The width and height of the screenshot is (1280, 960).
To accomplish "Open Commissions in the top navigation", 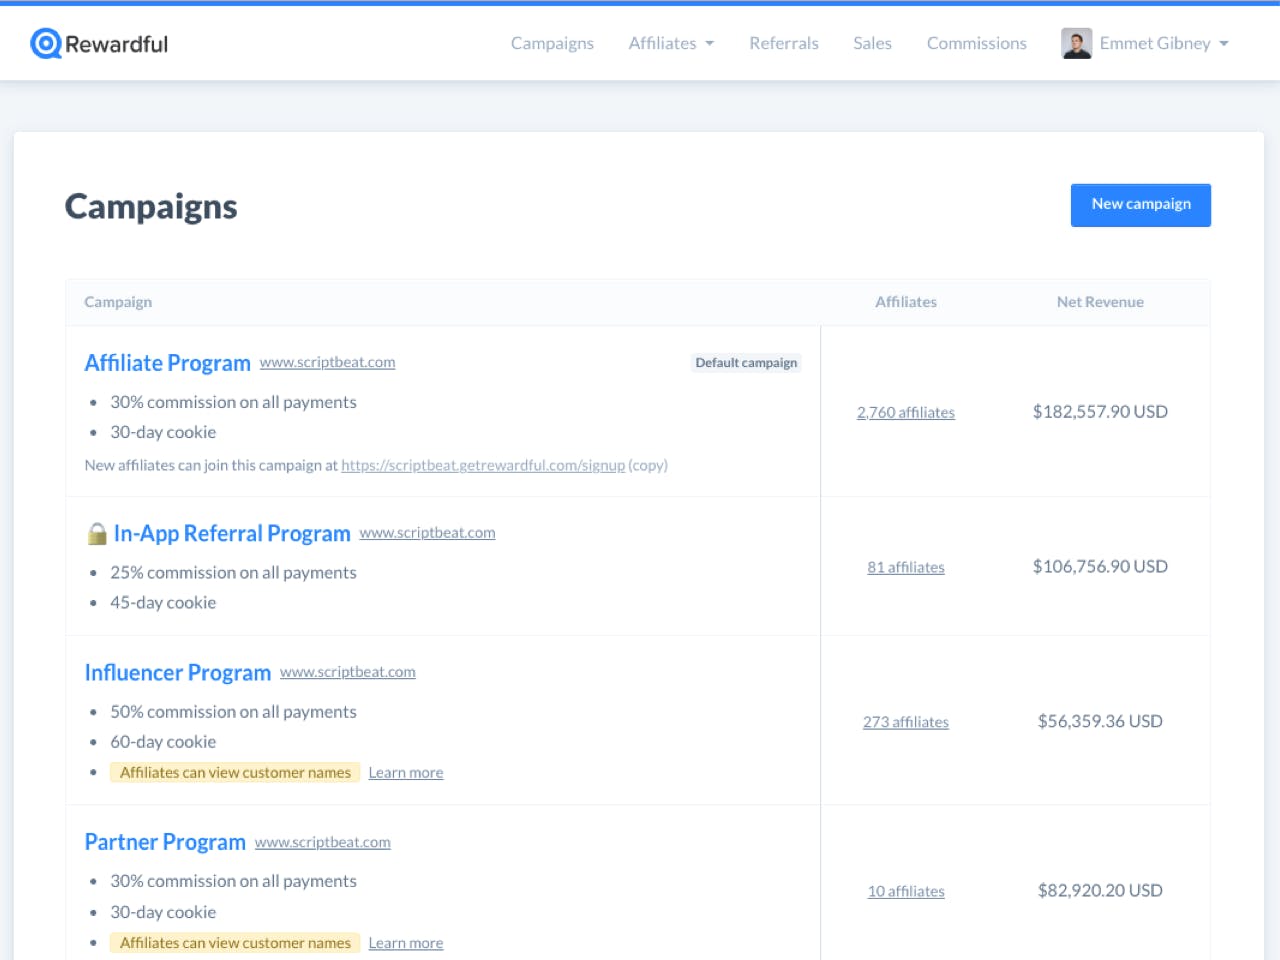I will click(x=977, y=43).
